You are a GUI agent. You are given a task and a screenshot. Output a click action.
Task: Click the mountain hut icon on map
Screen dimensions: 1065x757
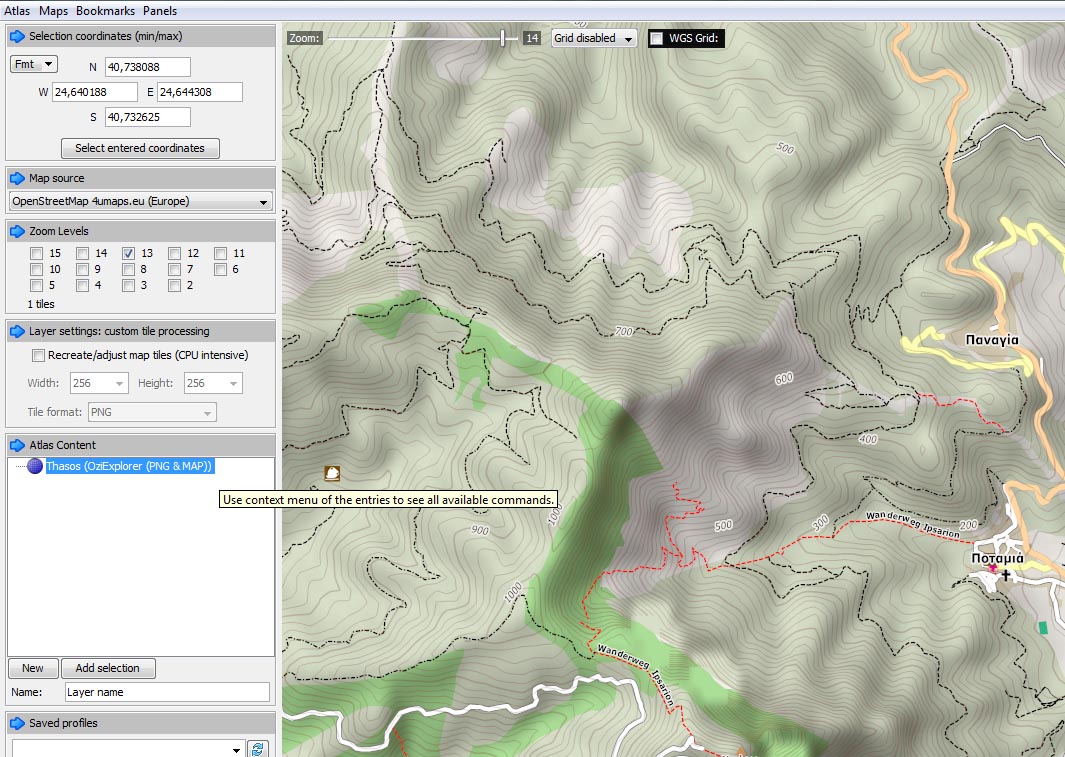tap(332, 473)
